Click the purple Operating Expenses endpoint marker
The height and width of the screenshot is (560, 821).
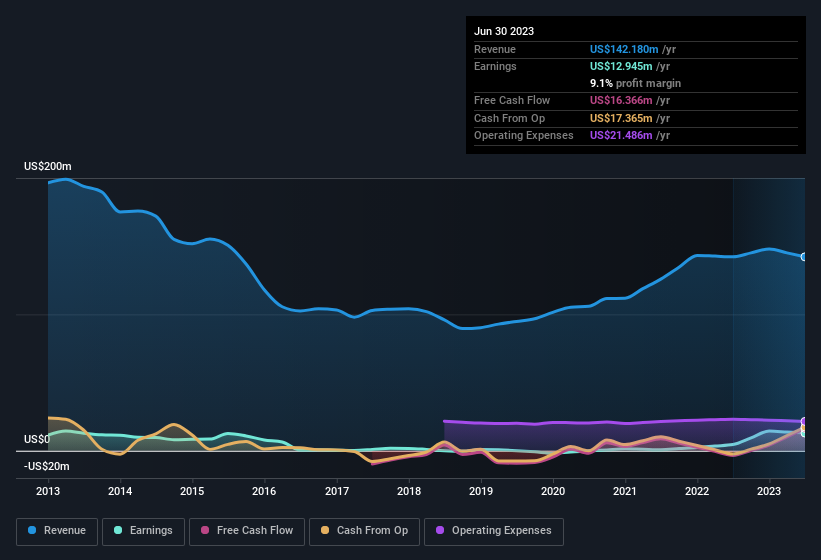(x=803, y=421)
